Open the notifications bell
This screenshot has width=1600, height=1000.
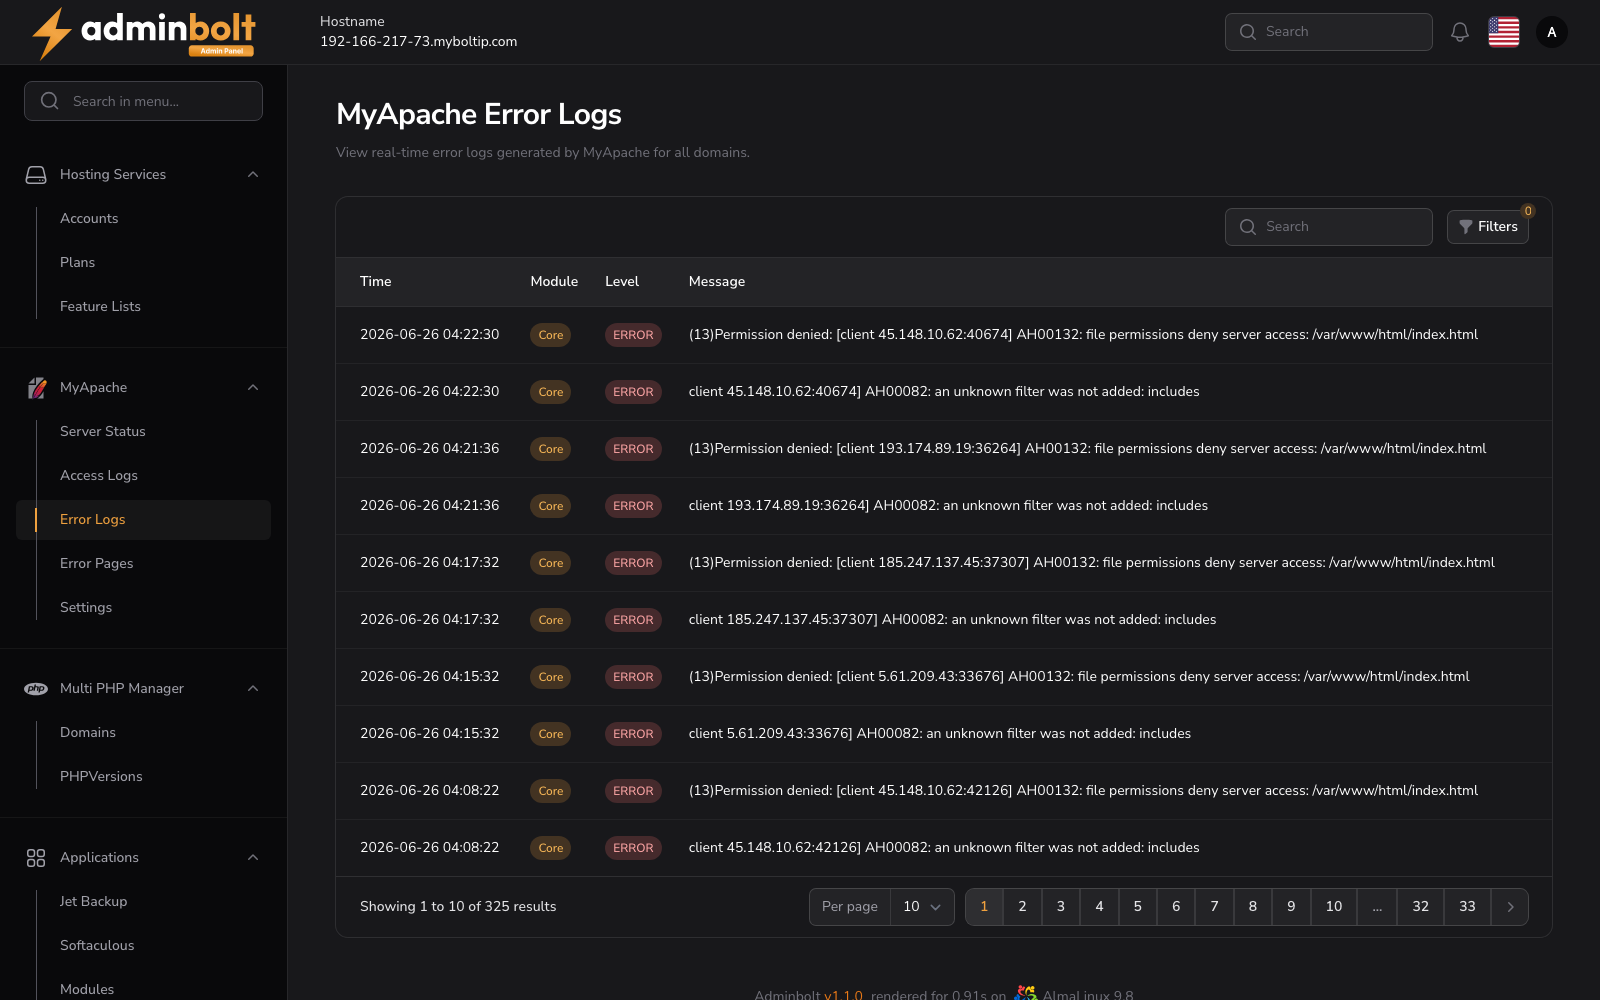(x=1460, y=32)
